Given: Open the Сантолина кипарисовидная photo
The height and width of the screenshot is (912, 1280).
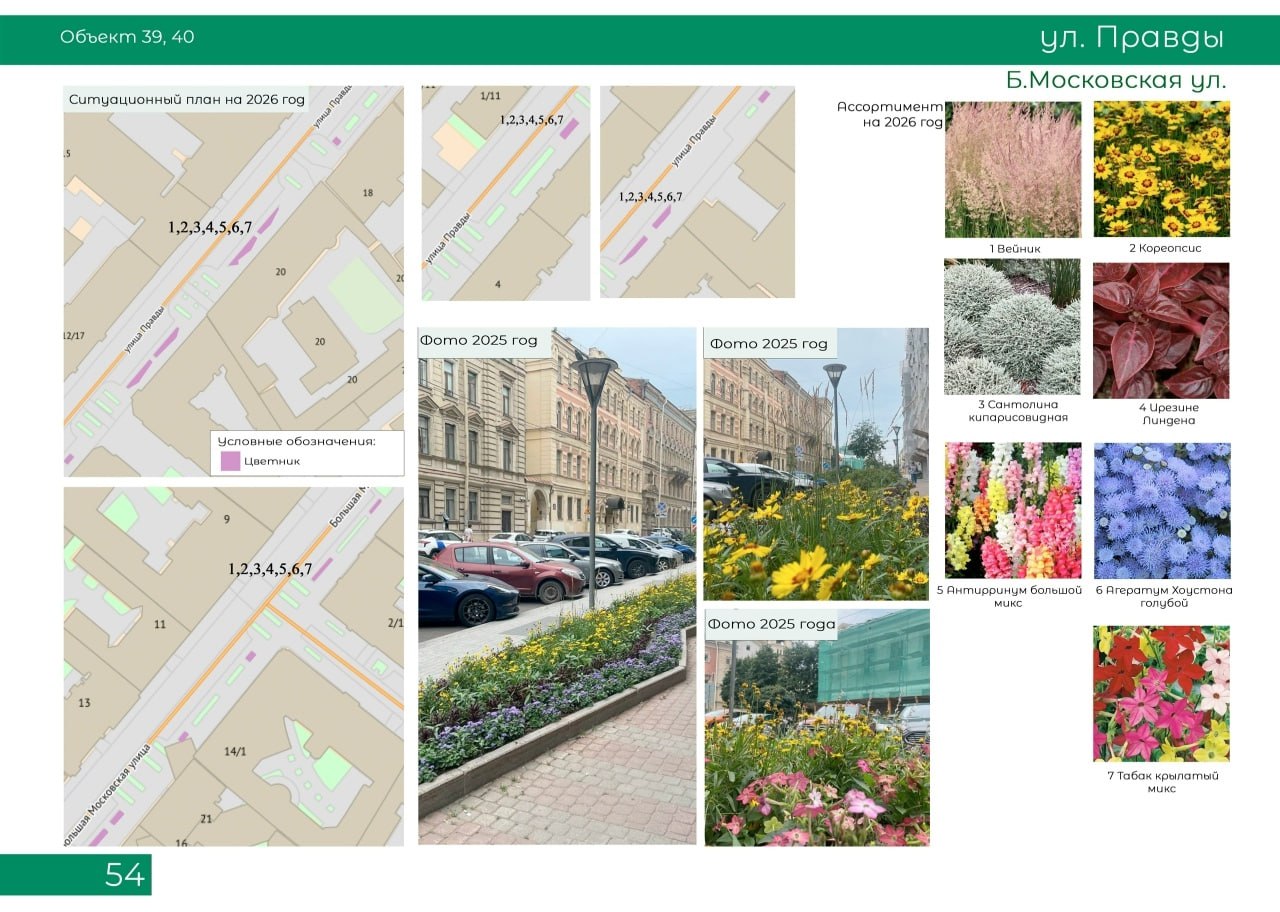Looking at the screenshot, I should [x=1012, y=327].
